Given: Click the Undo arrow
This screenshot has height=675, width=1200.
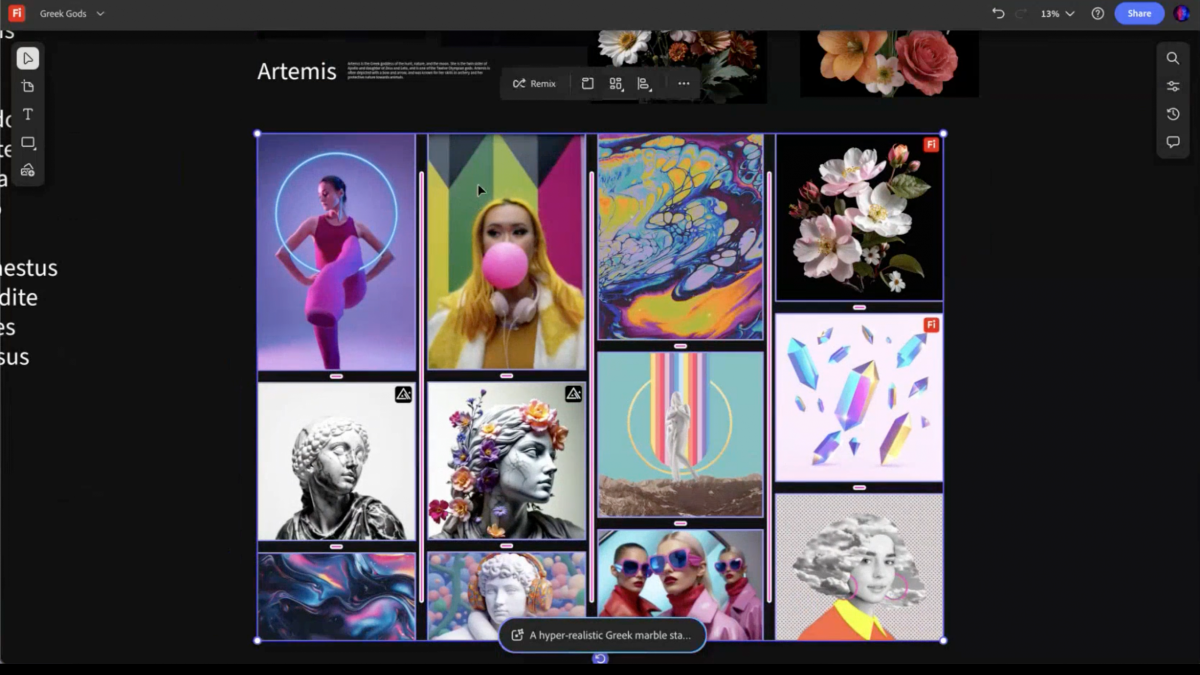Looking at the screenshot, I should click(x=998, y=14).
